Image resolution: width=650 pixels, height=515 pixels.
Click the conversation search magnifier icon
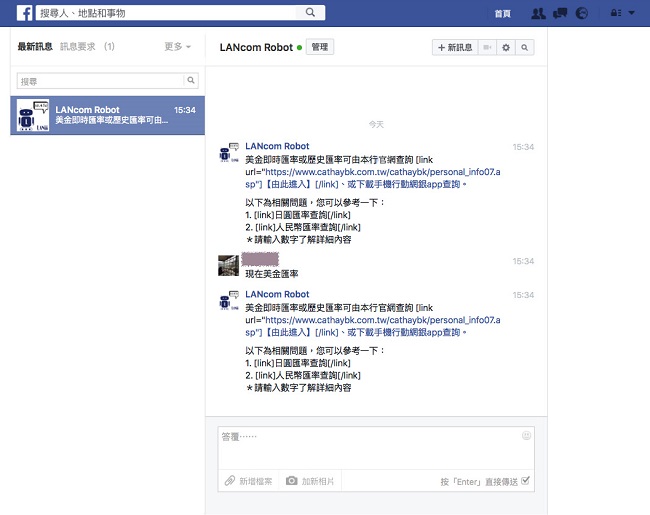(191, 80)
